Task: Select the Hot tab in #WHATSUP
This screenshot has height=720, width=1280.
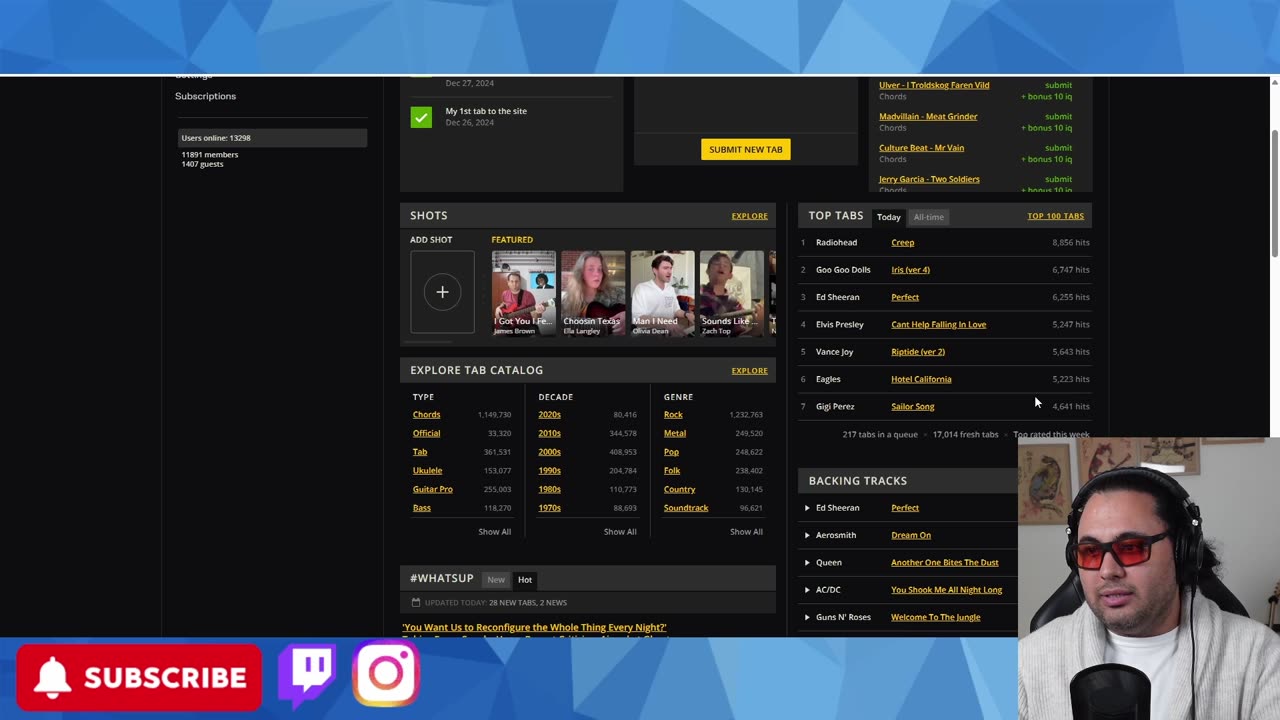Action: (x=525, y=580)
